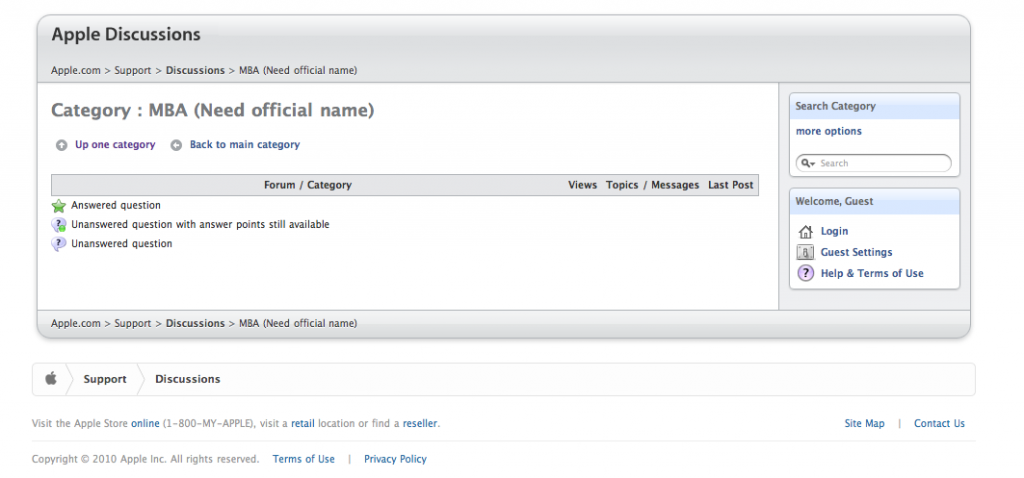Screen dimensions: 1024x478
Task: Click the plain Unanswered question bubble icon
Action: (x=59, y=244)
